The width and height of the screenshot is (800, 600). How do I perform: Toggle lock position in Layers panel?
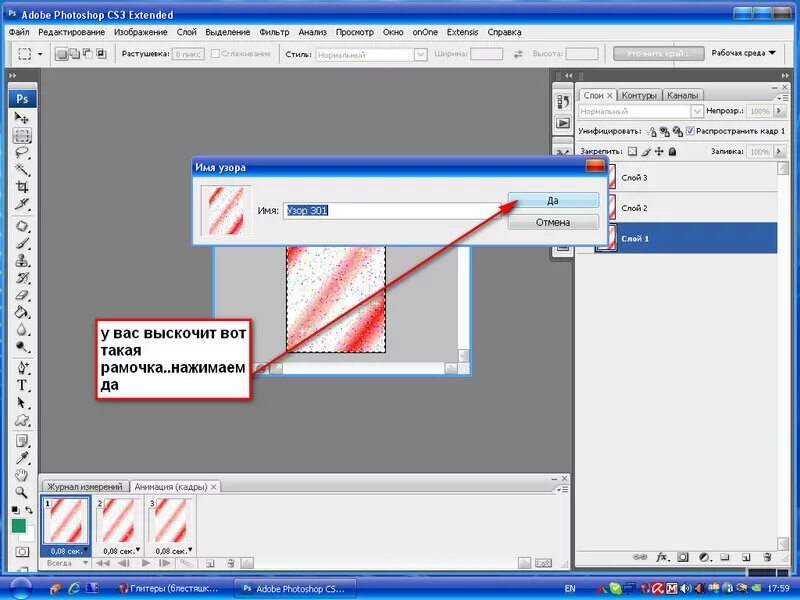pyautogui.click(x=659, y=152)
